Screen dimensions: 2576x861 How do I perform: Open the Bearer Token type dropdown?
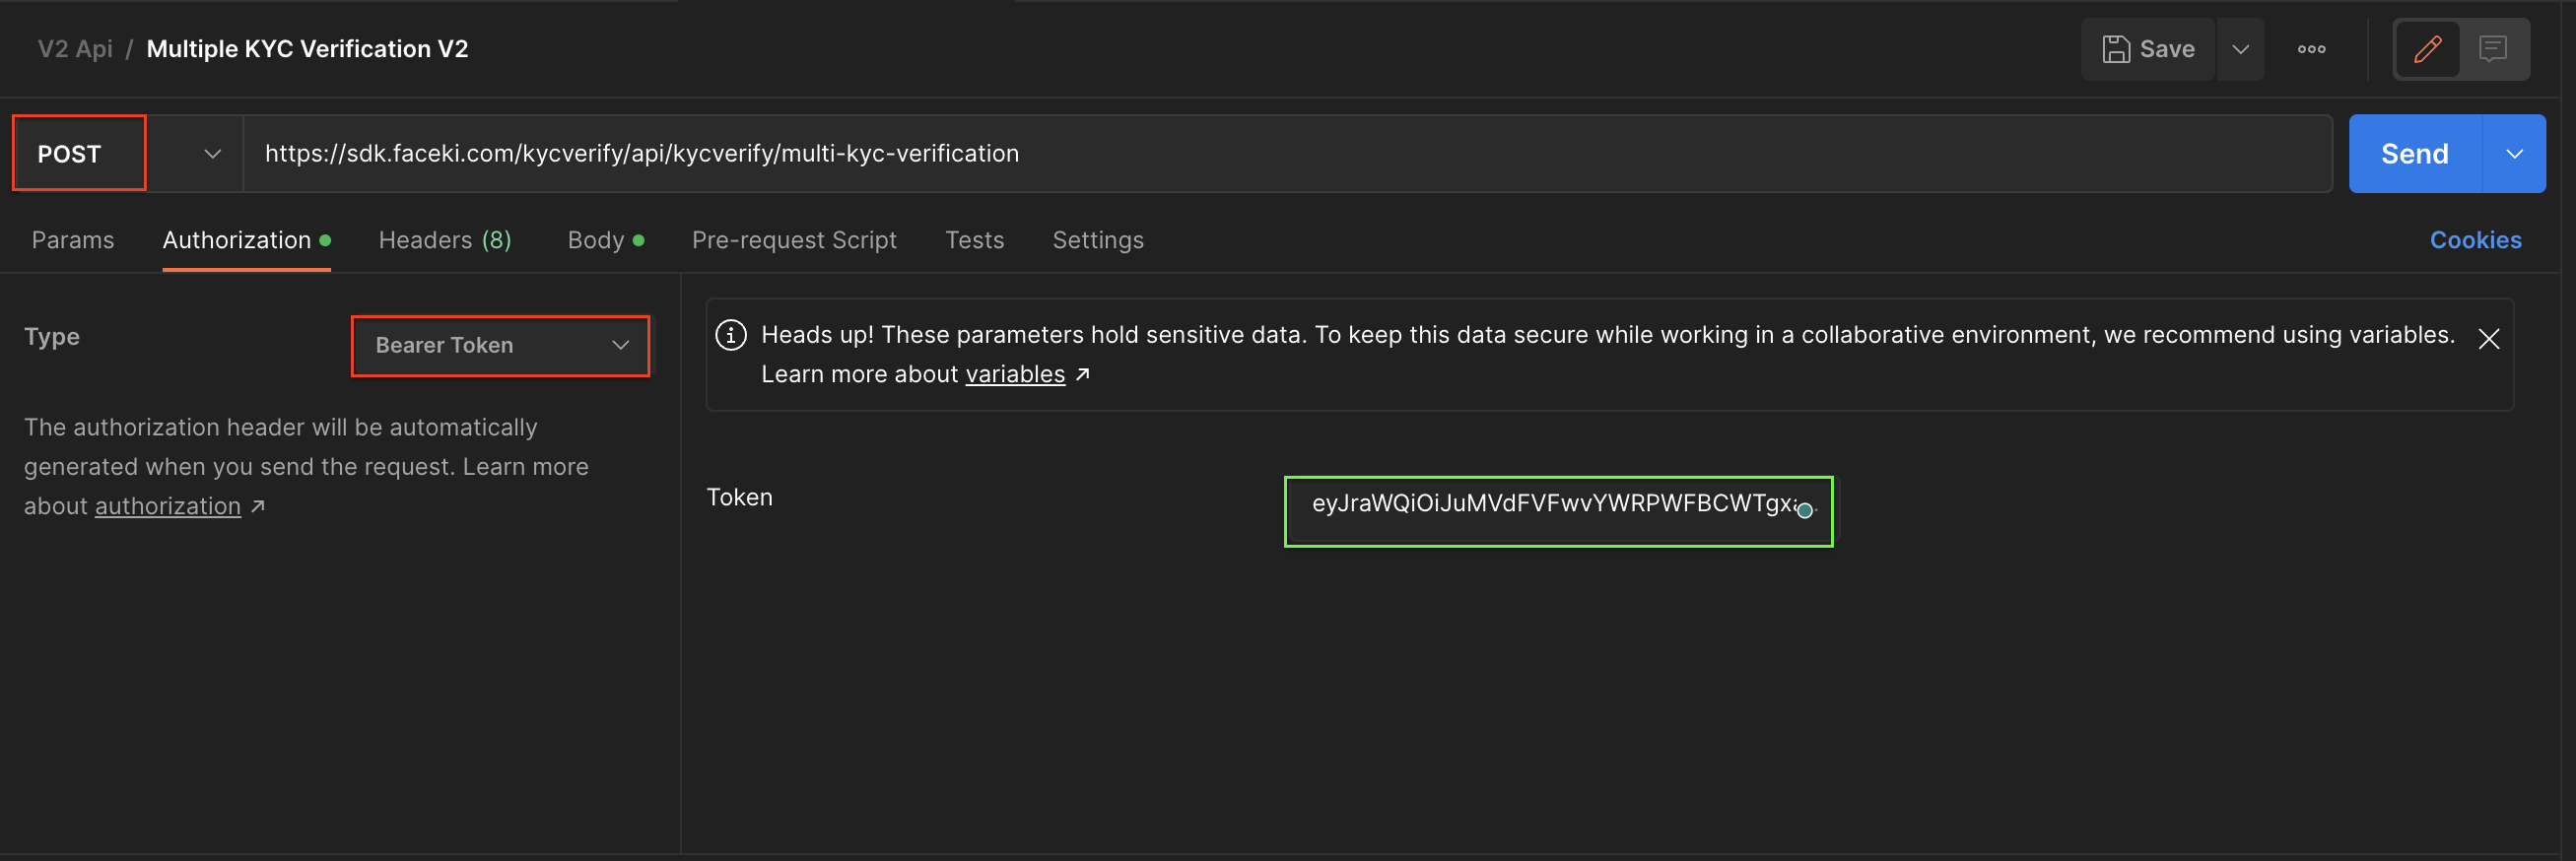(500, 346)
